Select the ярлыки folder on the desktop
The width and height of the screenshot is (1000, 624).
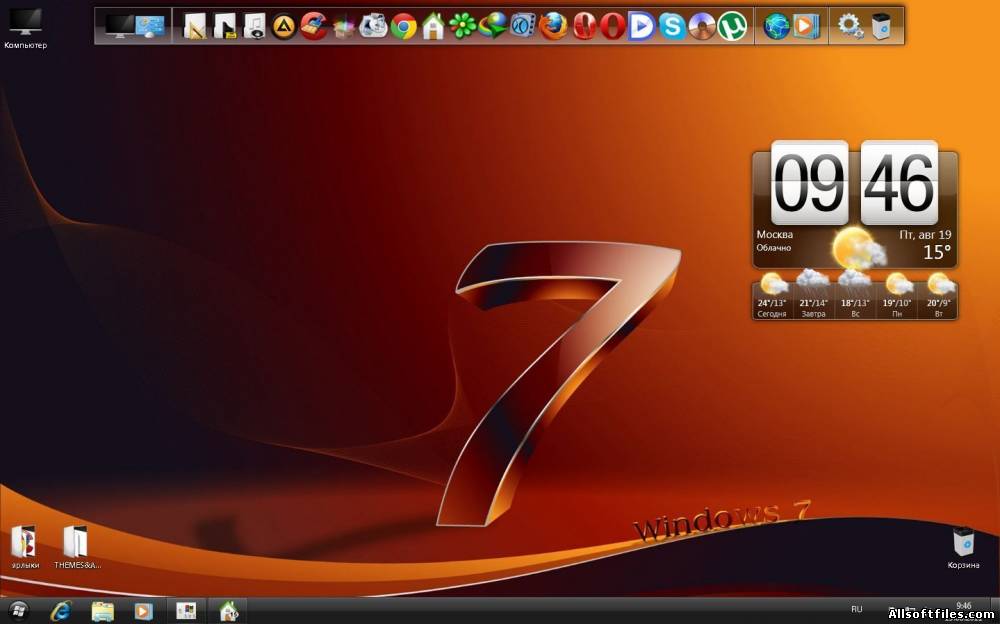pyautogui.click(x=25, y=547)
